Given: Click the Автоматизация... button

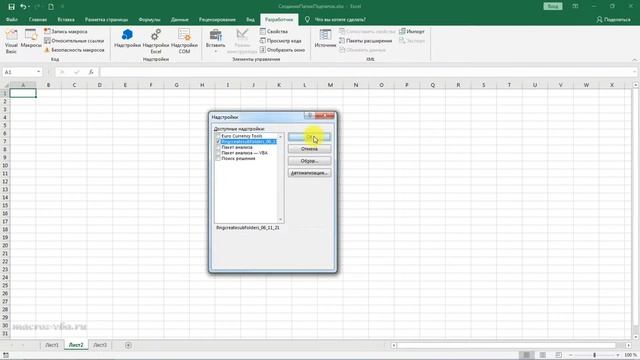Looking at the screenshot, I should click(309, 173).
